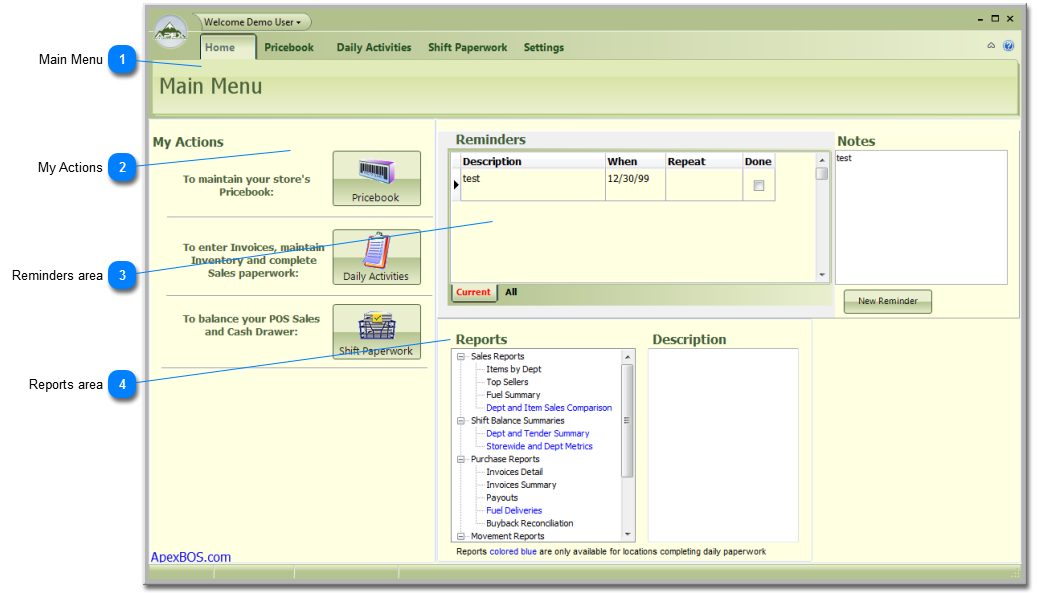Click the Reports list vertical scrollbar
1037x593 pixels.
[628, 420]
